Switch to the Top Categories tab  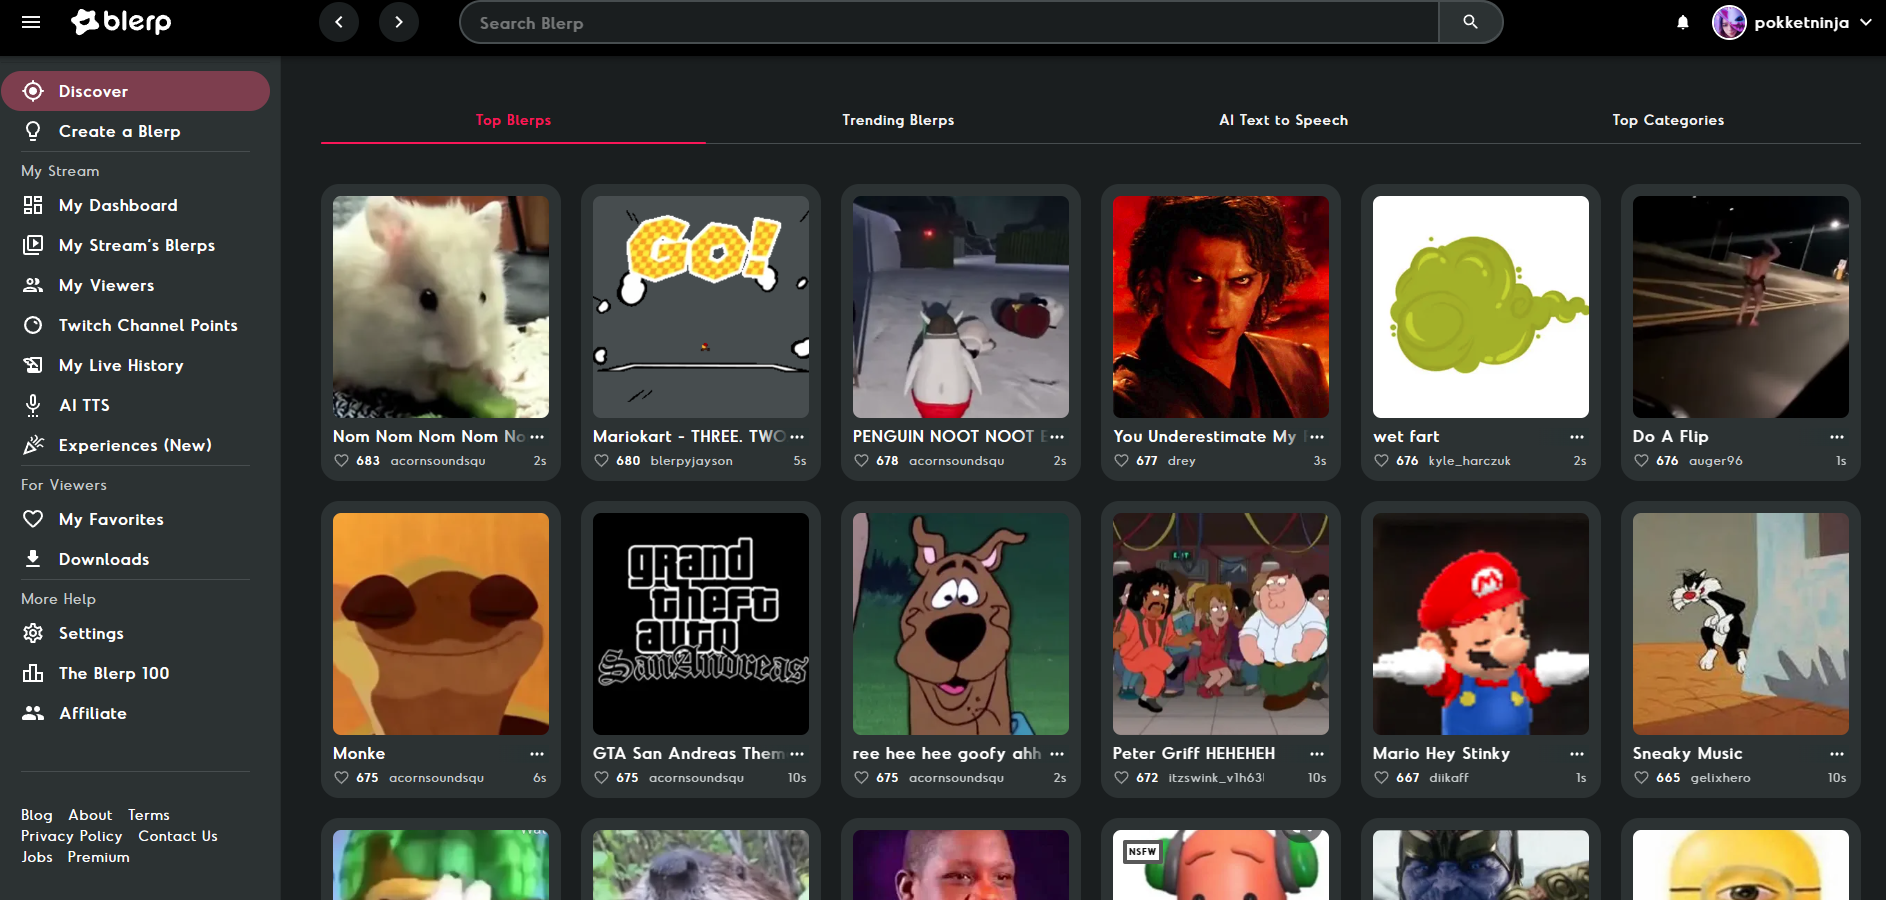coord(1668,120)
